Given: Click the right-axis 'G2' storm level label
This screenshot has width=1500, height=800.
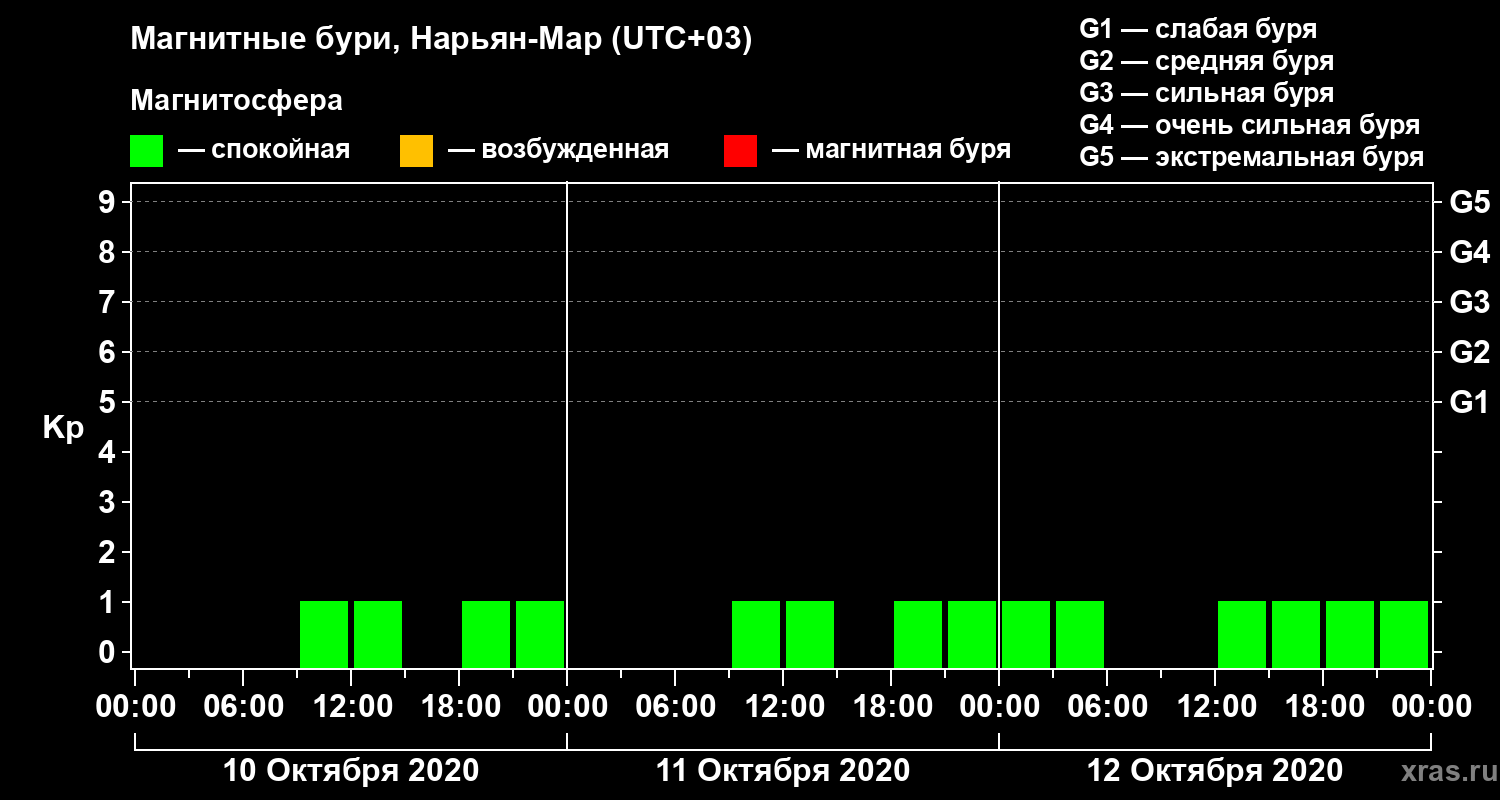Looking at the screenshot, I should click(1469, 352).
